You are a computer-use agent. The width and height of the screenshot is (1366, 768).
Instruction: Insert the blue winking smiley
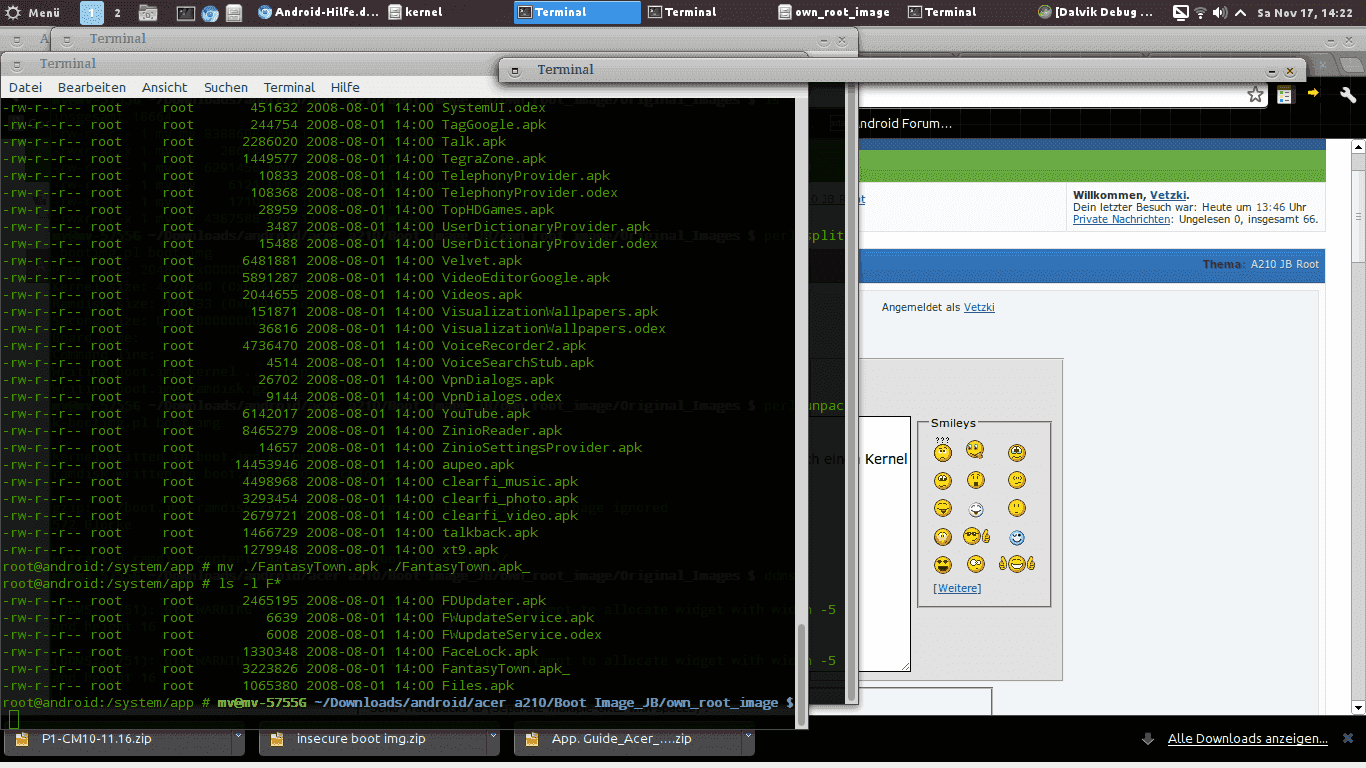click(1017, 538)
